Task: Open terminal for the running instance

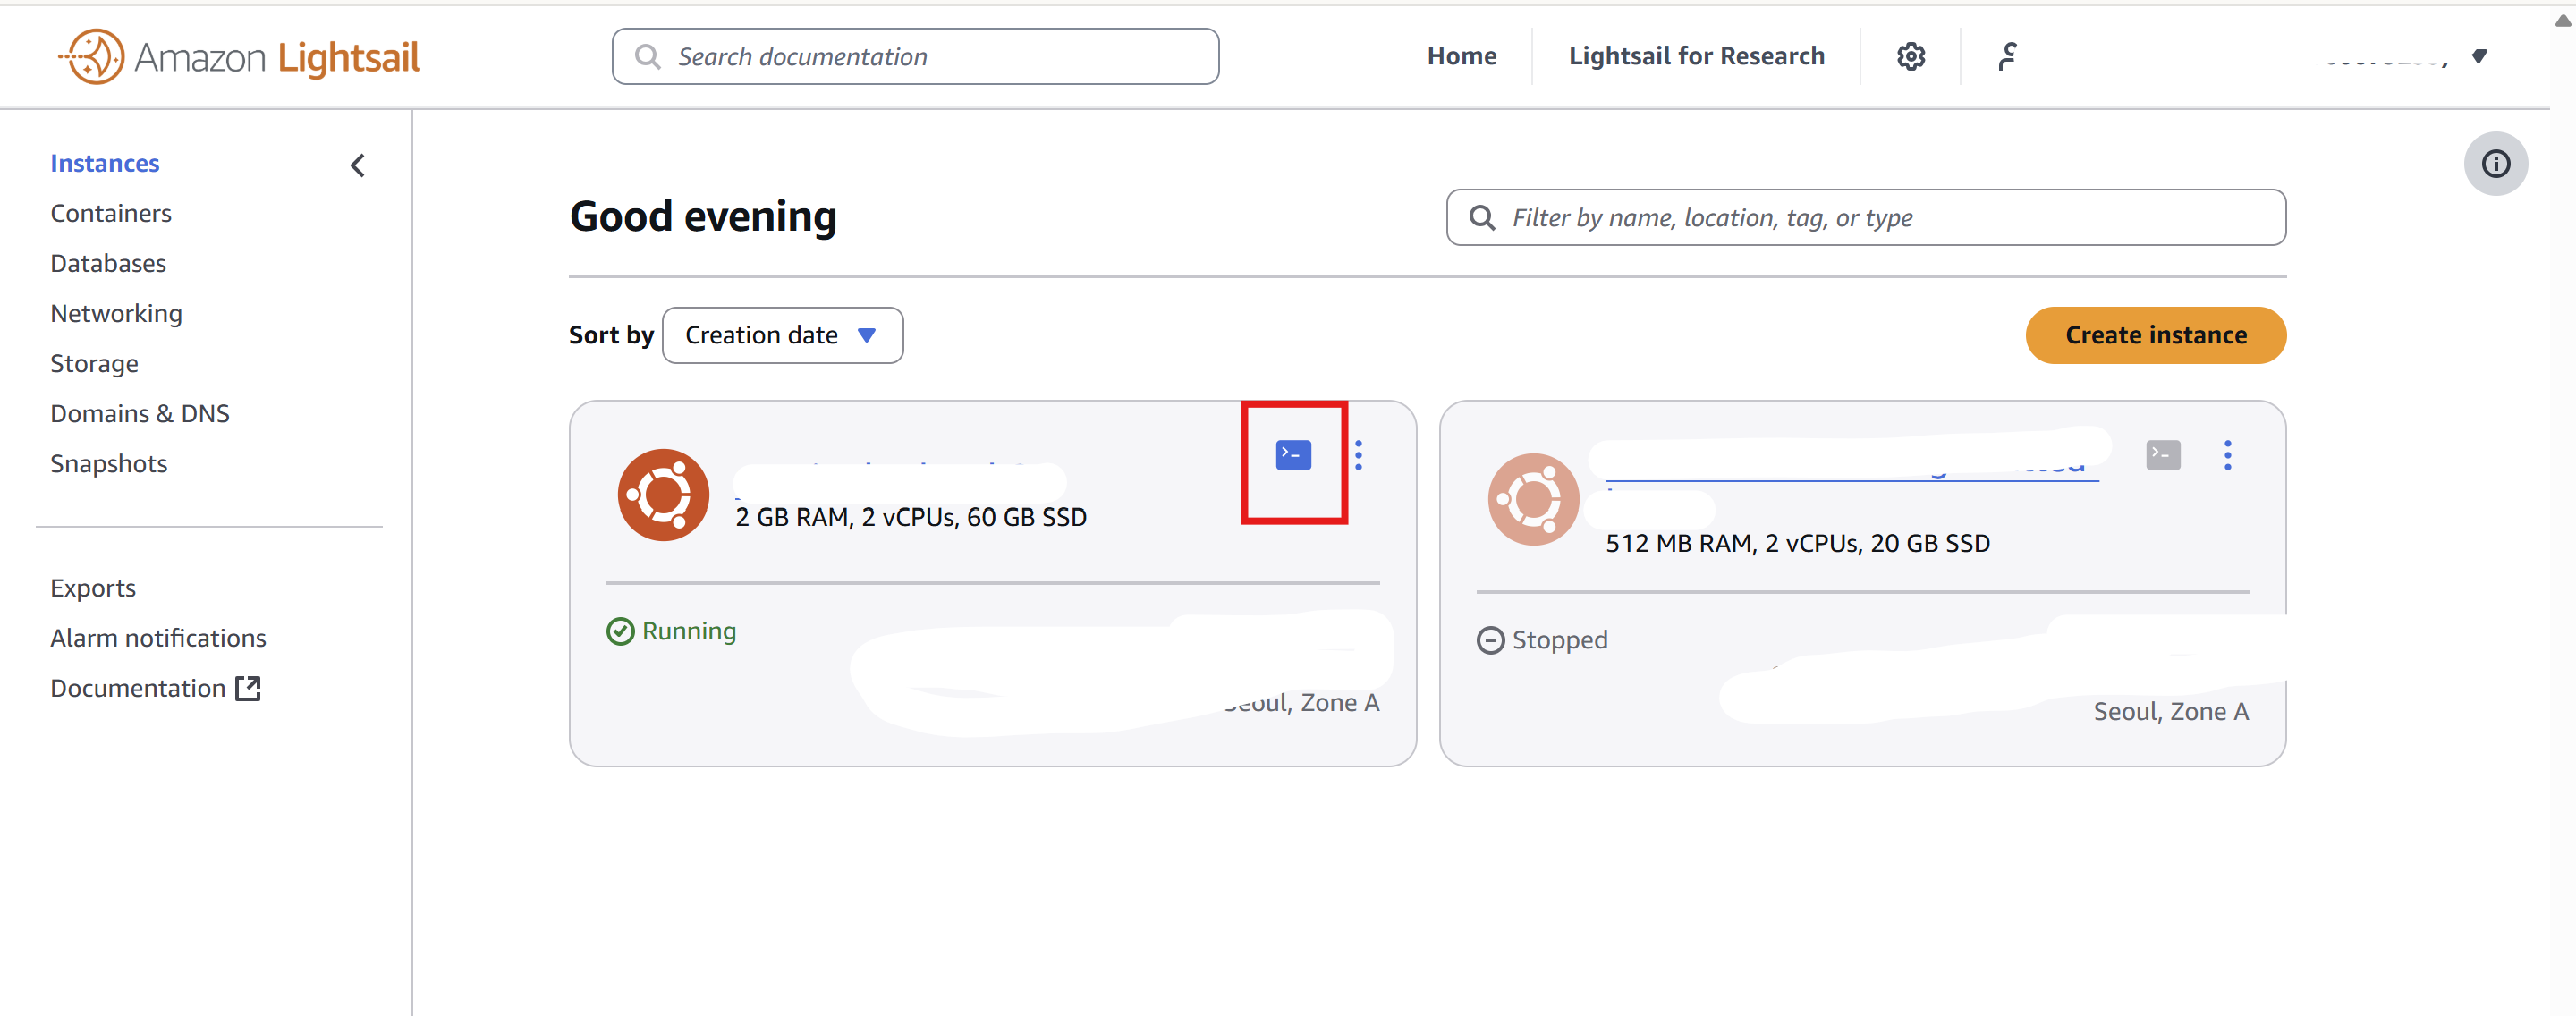Action: click(1293, 455)
